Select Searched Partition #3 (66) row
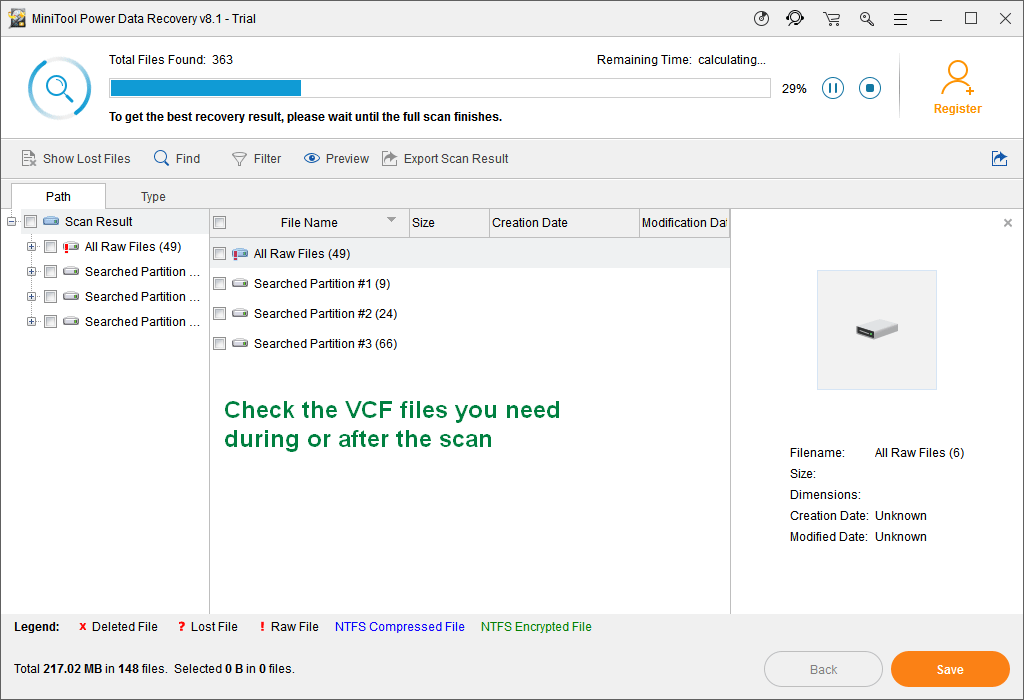This screenshot has width=1024, height=700. [470, 343]
